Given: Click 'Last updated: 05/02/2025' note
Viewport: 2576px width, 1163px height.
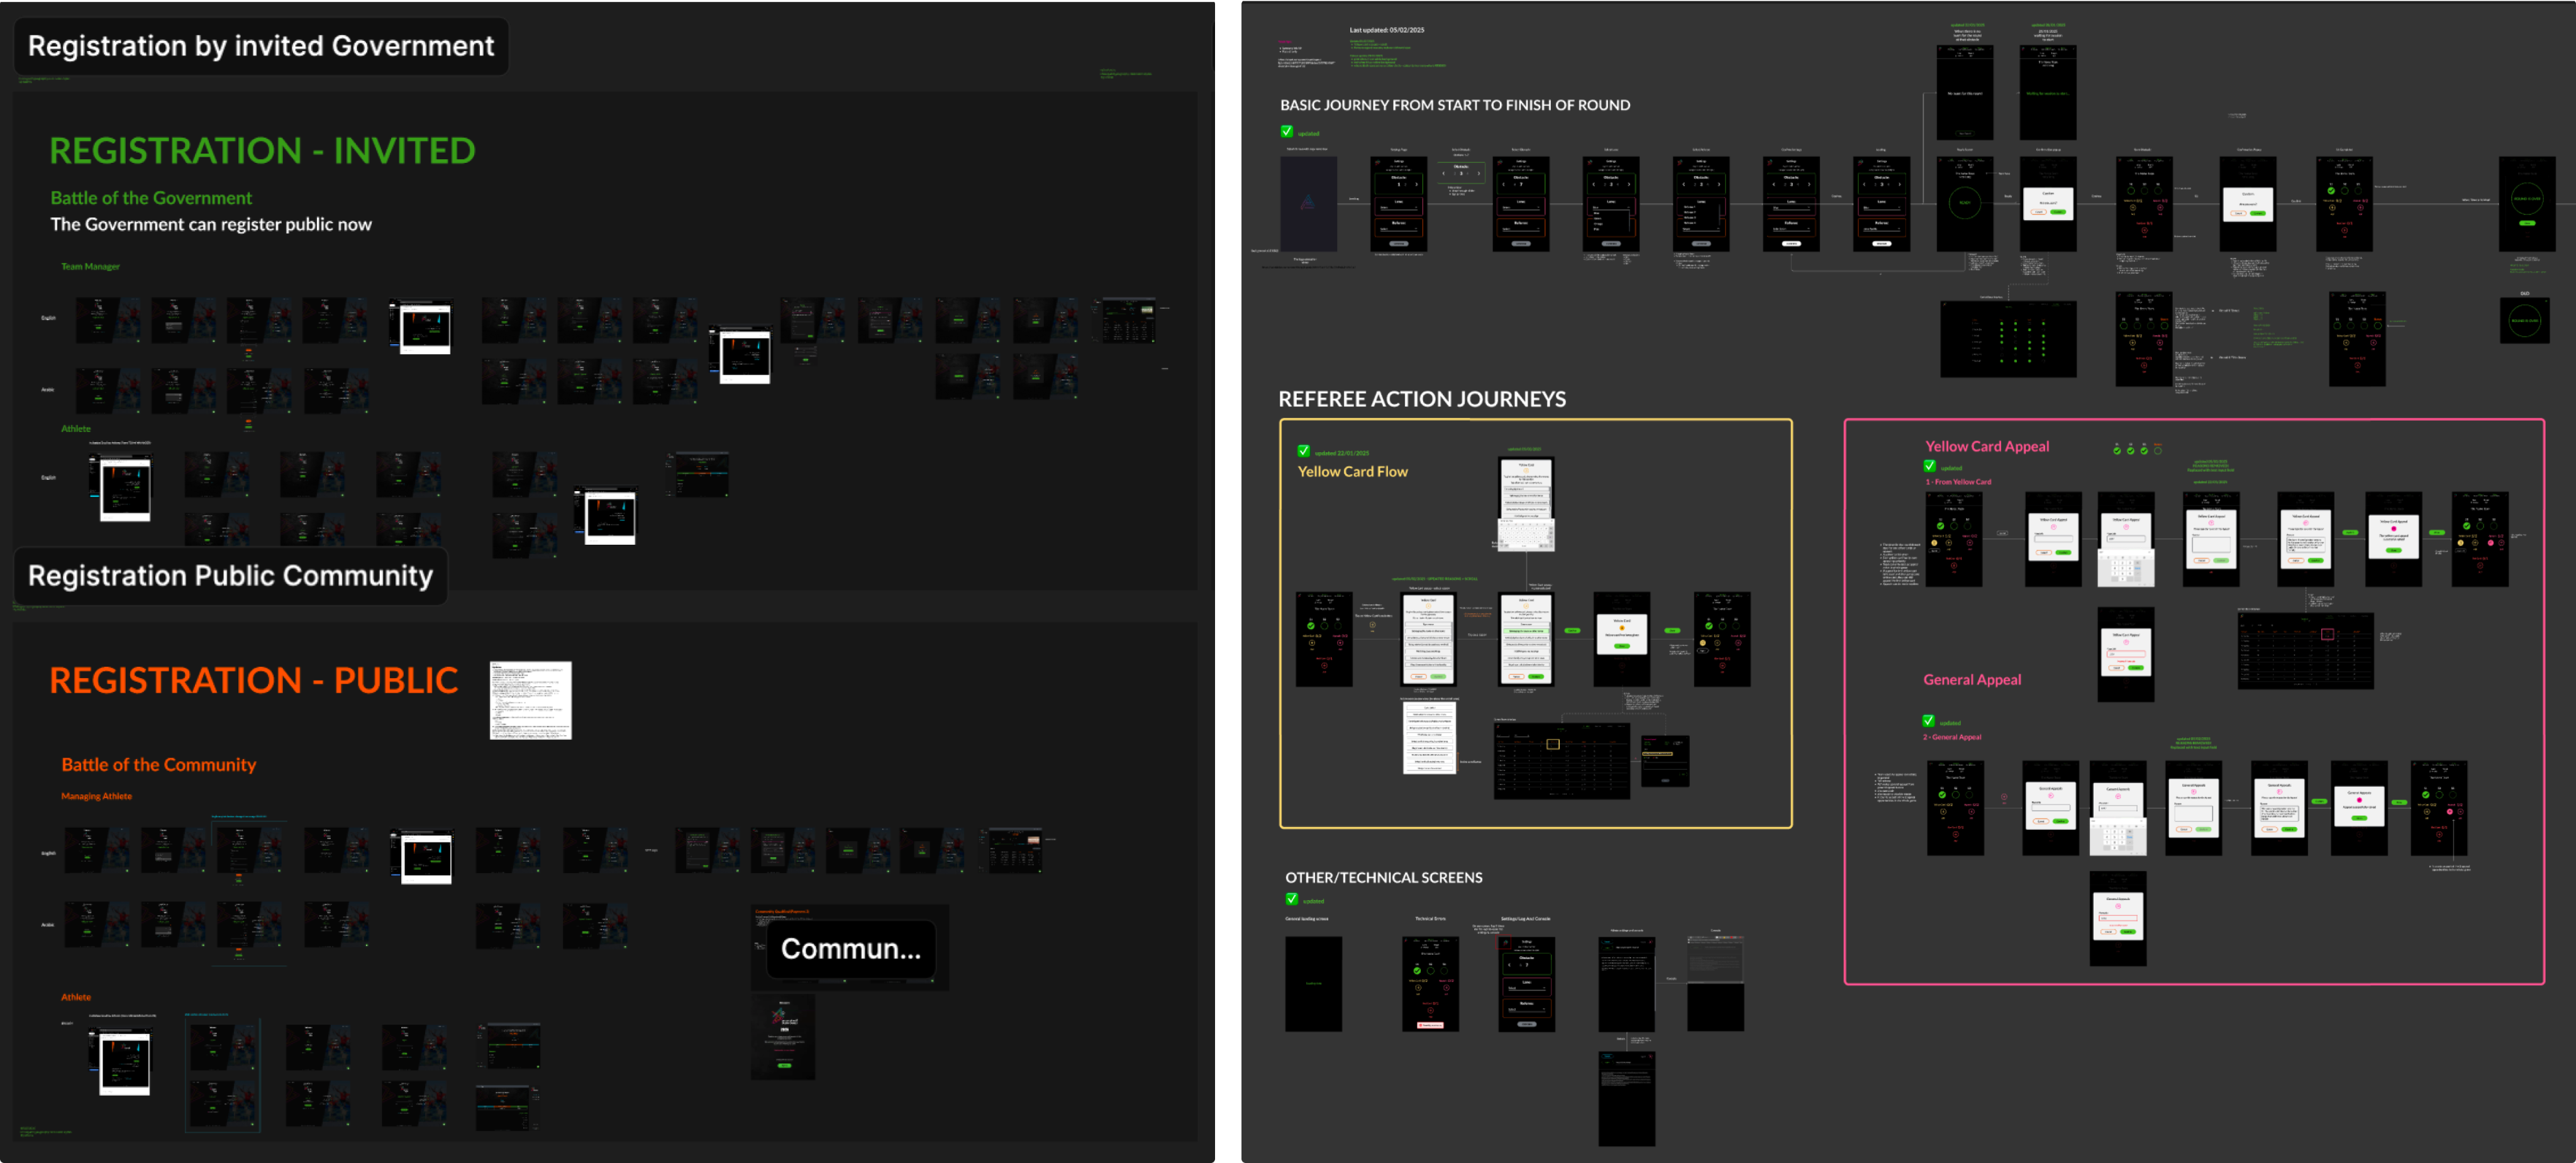Looking at the screenshot, I should point(1387,30).
